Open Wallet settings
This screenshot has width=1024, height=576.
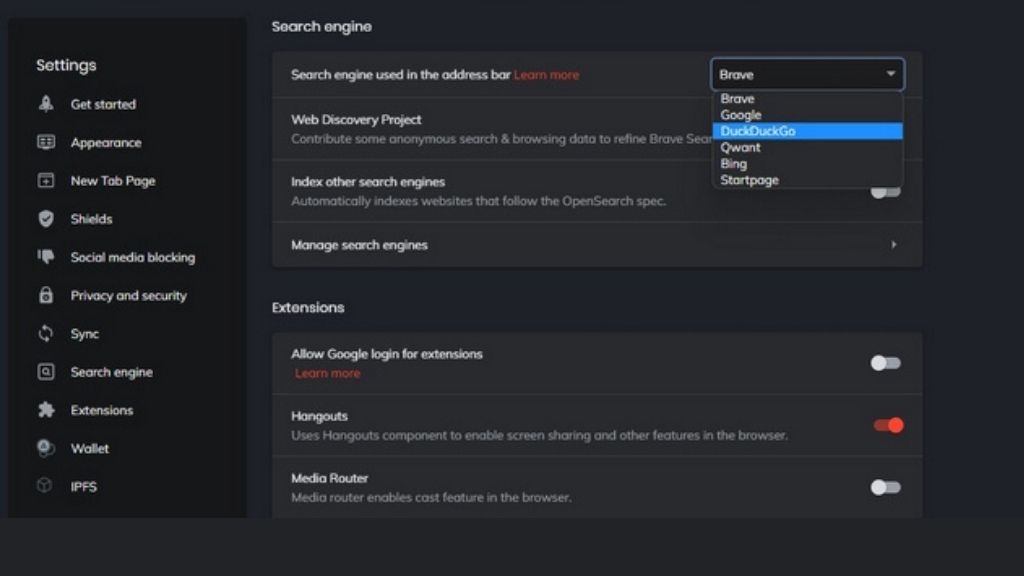90,449
